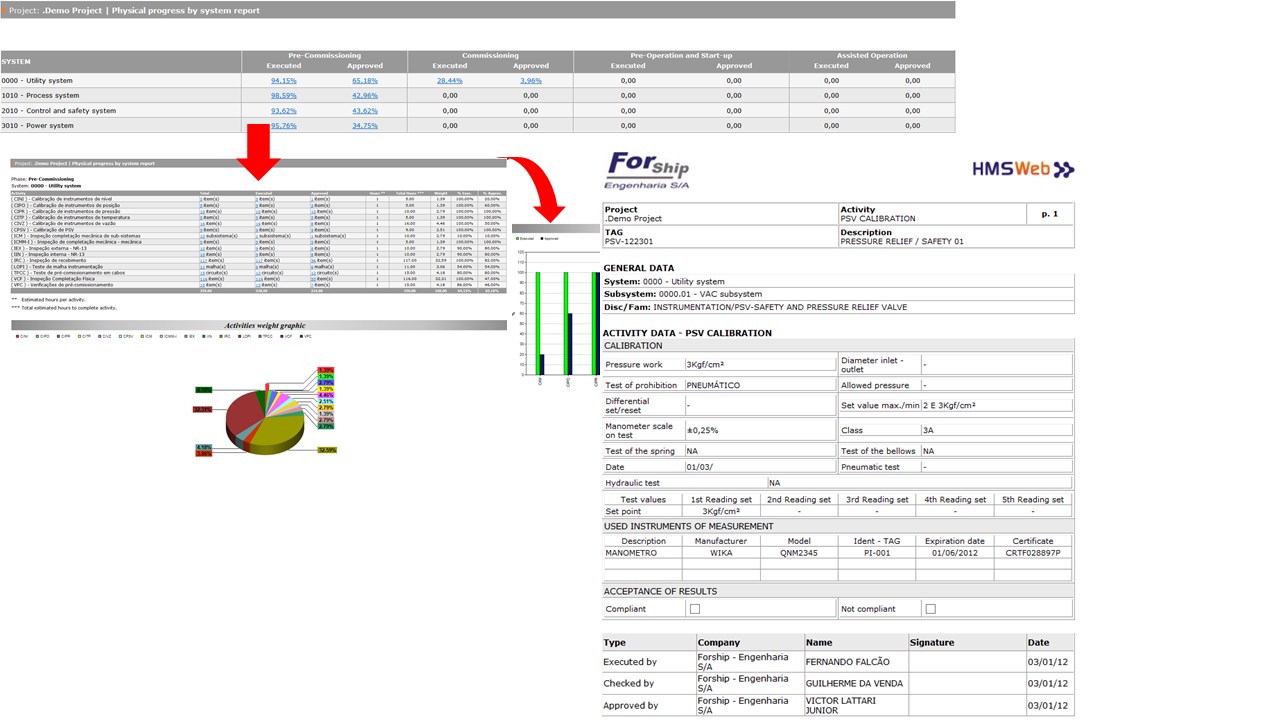Click the Signature cell for Executed by
1280x720 pixels.
(x=965, y=662)
